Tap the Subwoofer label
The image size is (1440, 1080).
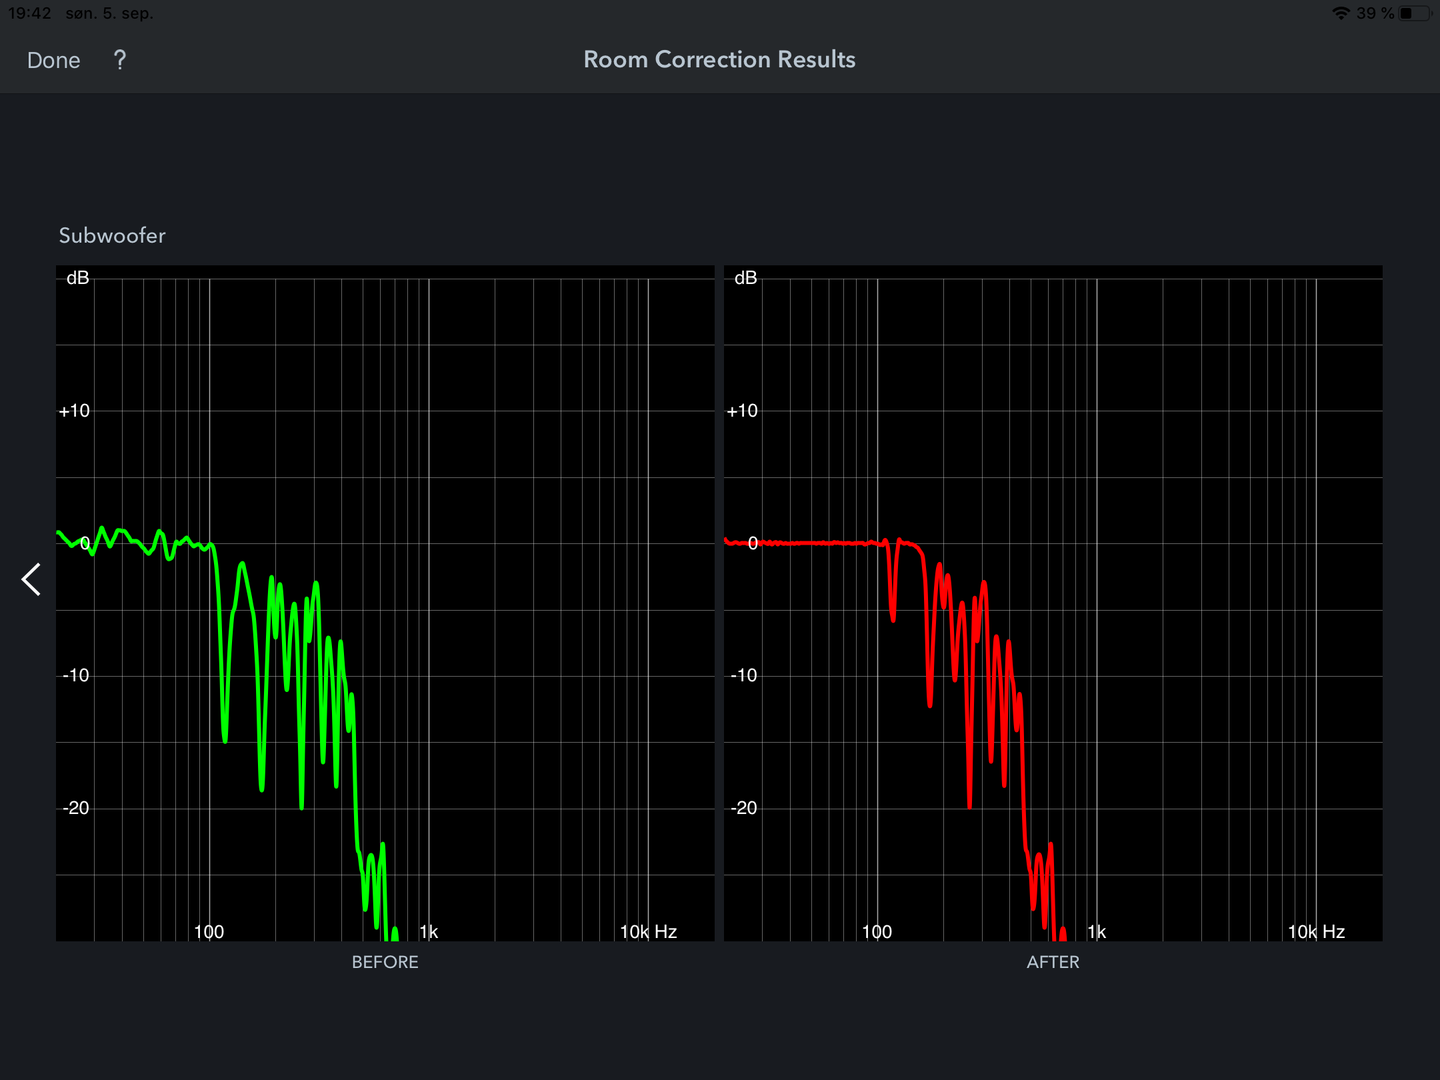[112, 236]
